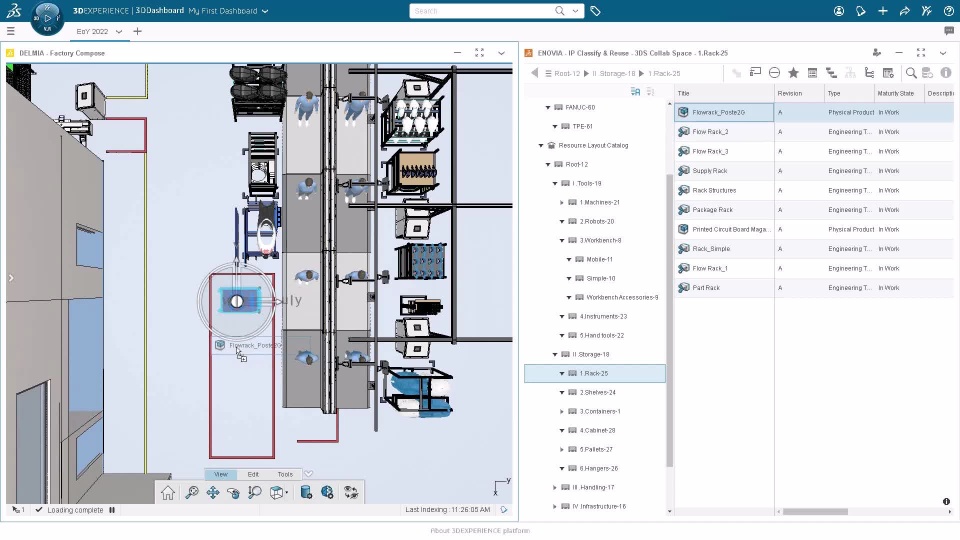
Task: Click the search magnifier icon in top bar
Action: tap(560, 11)
